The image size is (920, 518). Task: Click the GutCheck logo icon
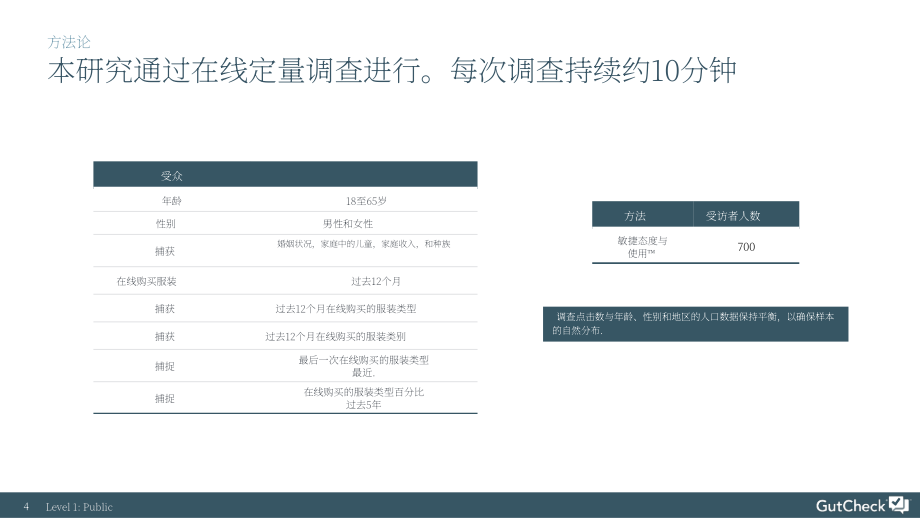point(899,505)
